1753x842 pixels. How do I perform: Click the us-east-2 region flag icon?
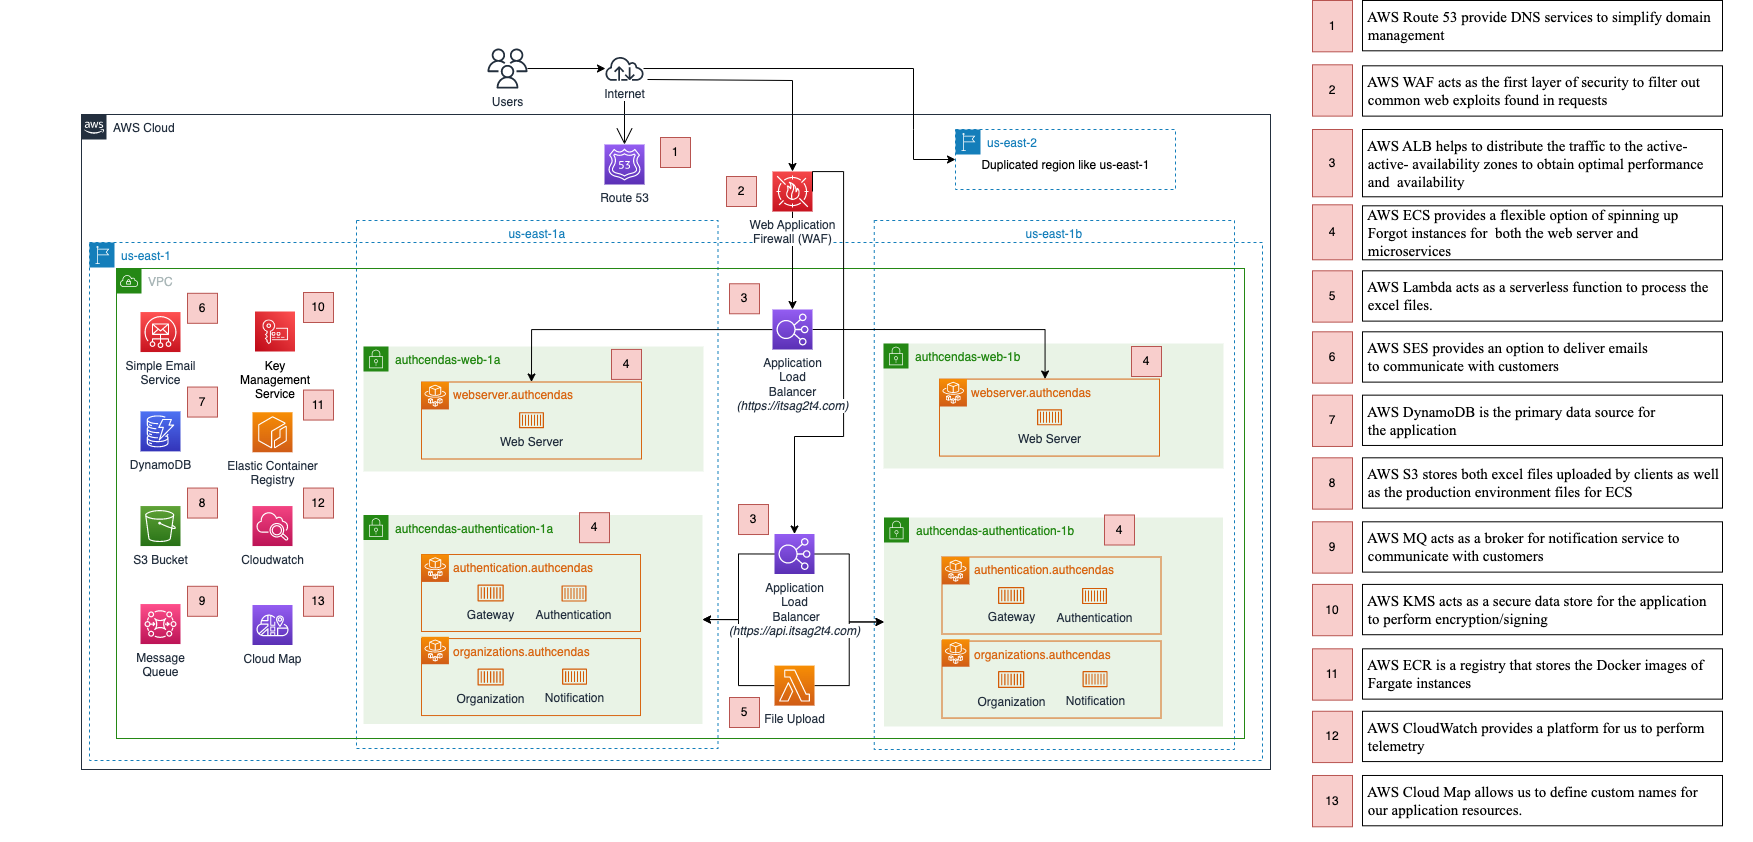(x=968, y=142)
